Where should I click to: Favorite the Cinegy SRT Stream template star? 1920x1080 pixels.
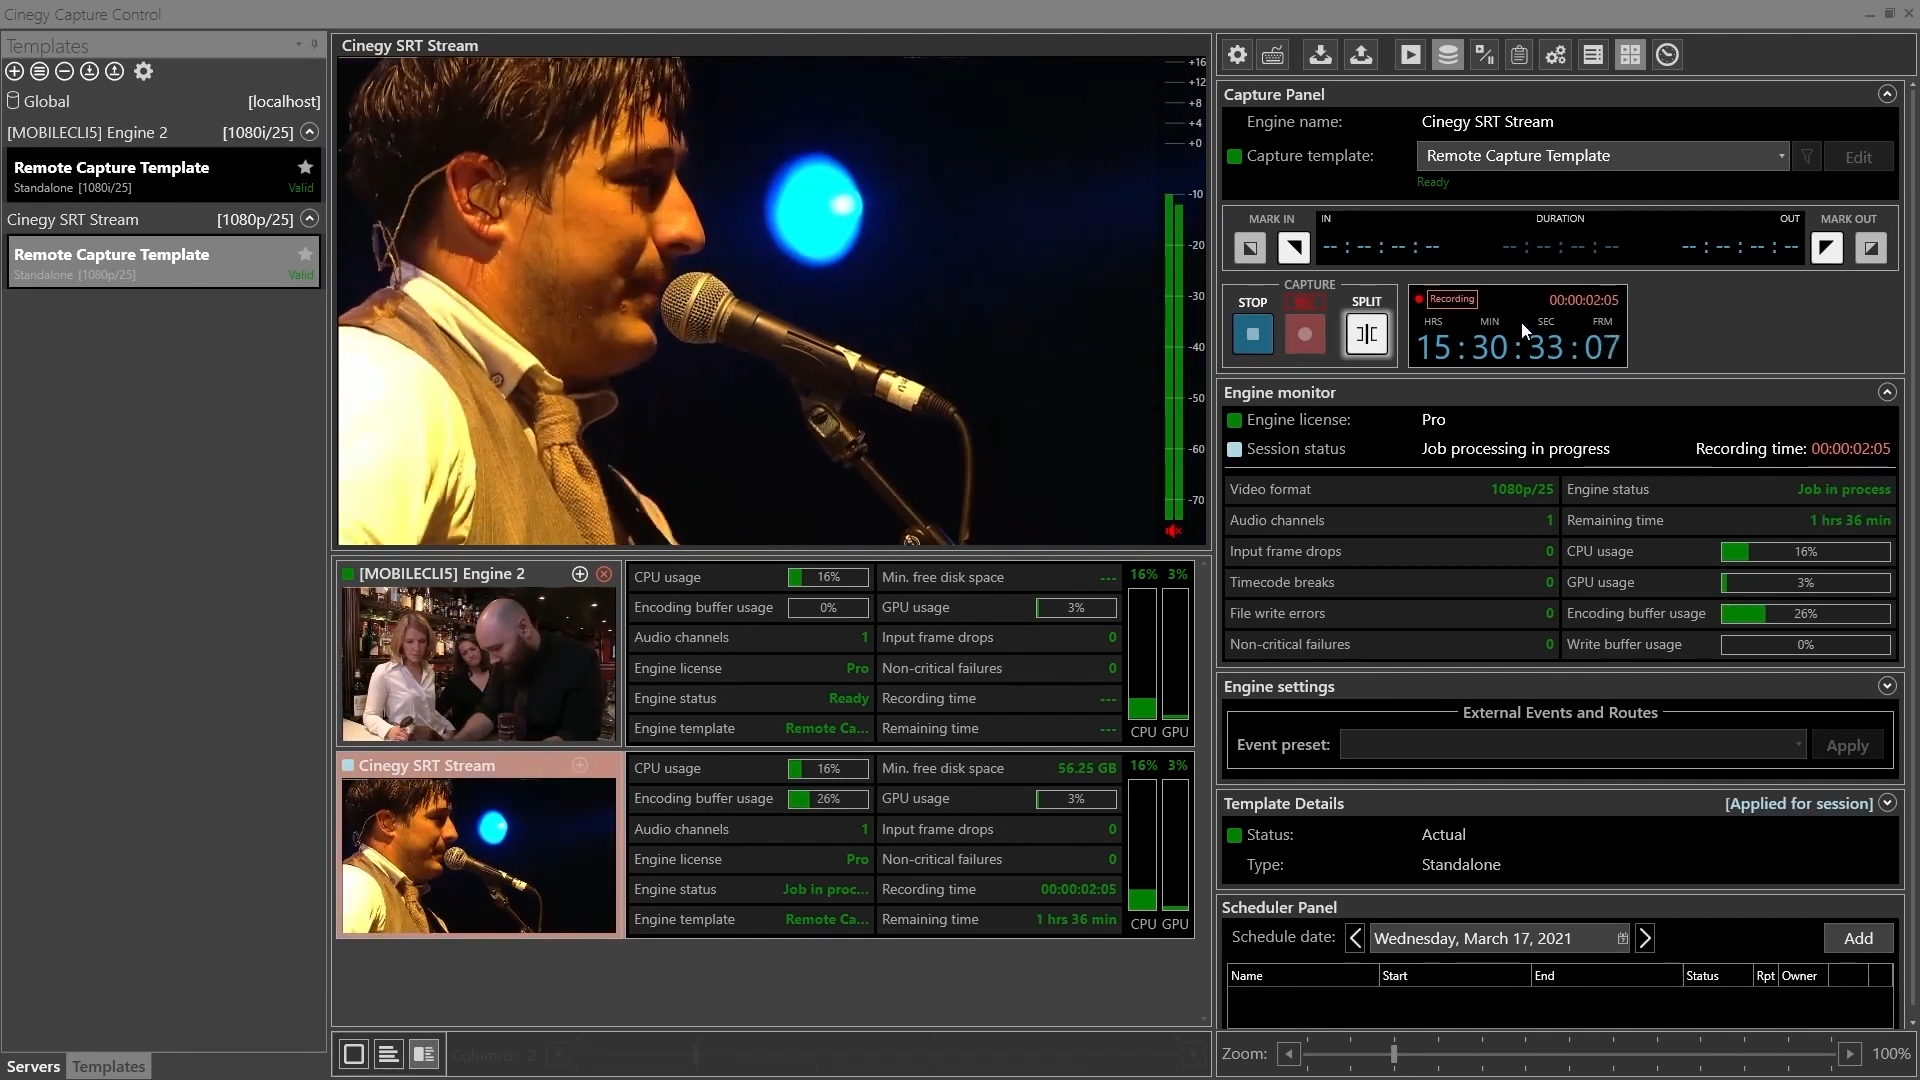point(305,254)
